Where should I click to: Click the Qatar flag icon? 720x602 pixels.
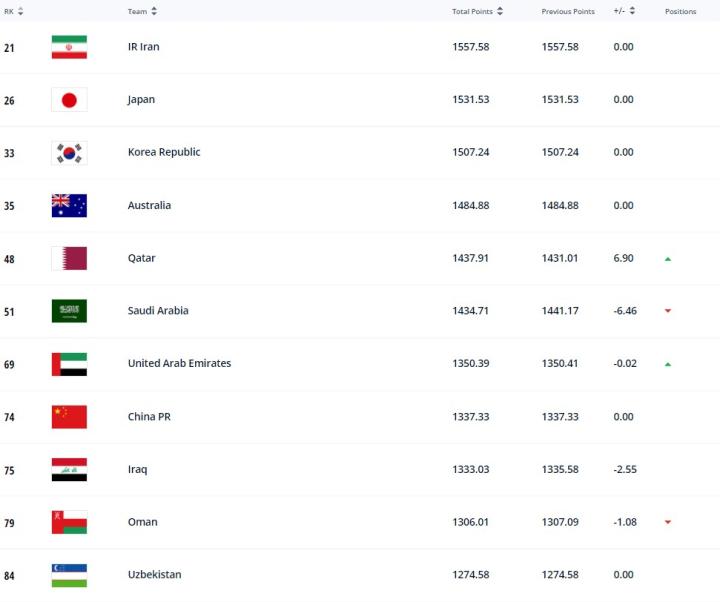coord(69,258)
